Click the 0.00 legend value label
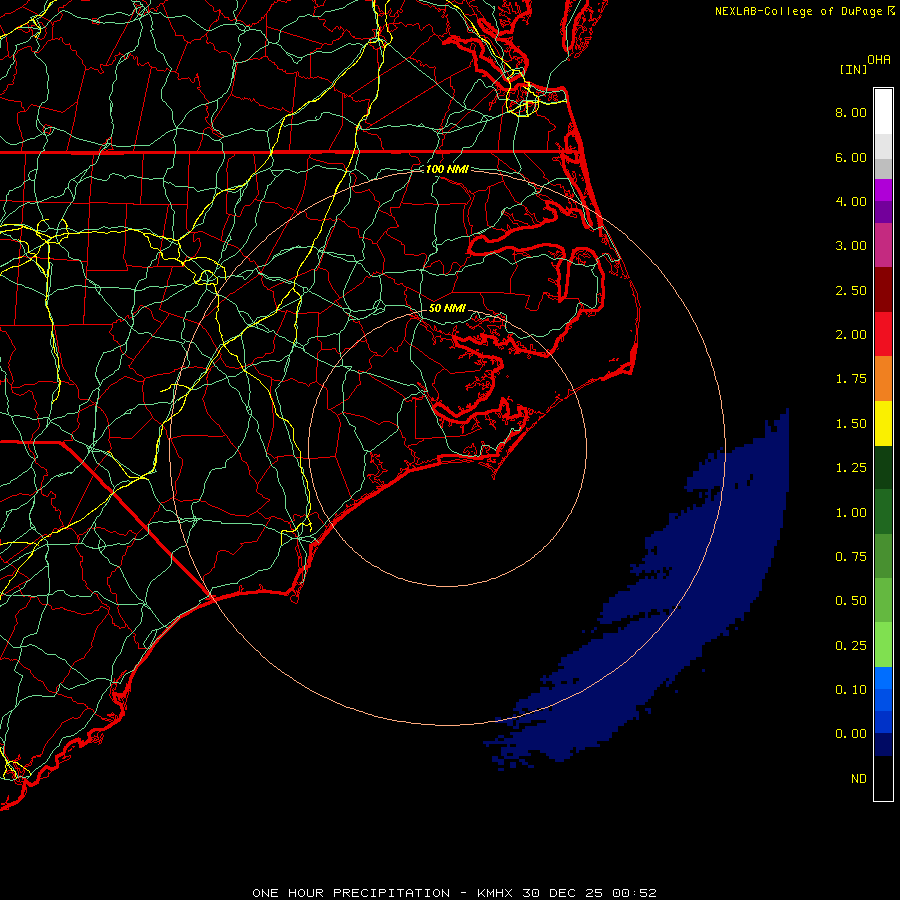This screenshot has height=900, width=900. (x=851, y=734)
